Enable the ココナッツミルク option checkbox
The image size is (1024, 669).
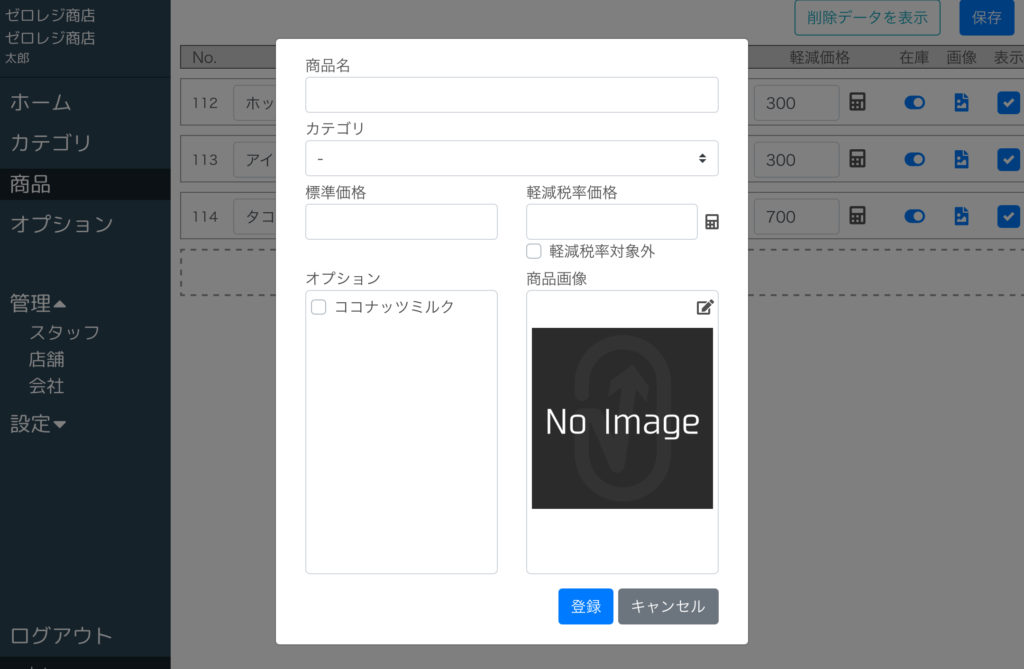coord(319,307)
